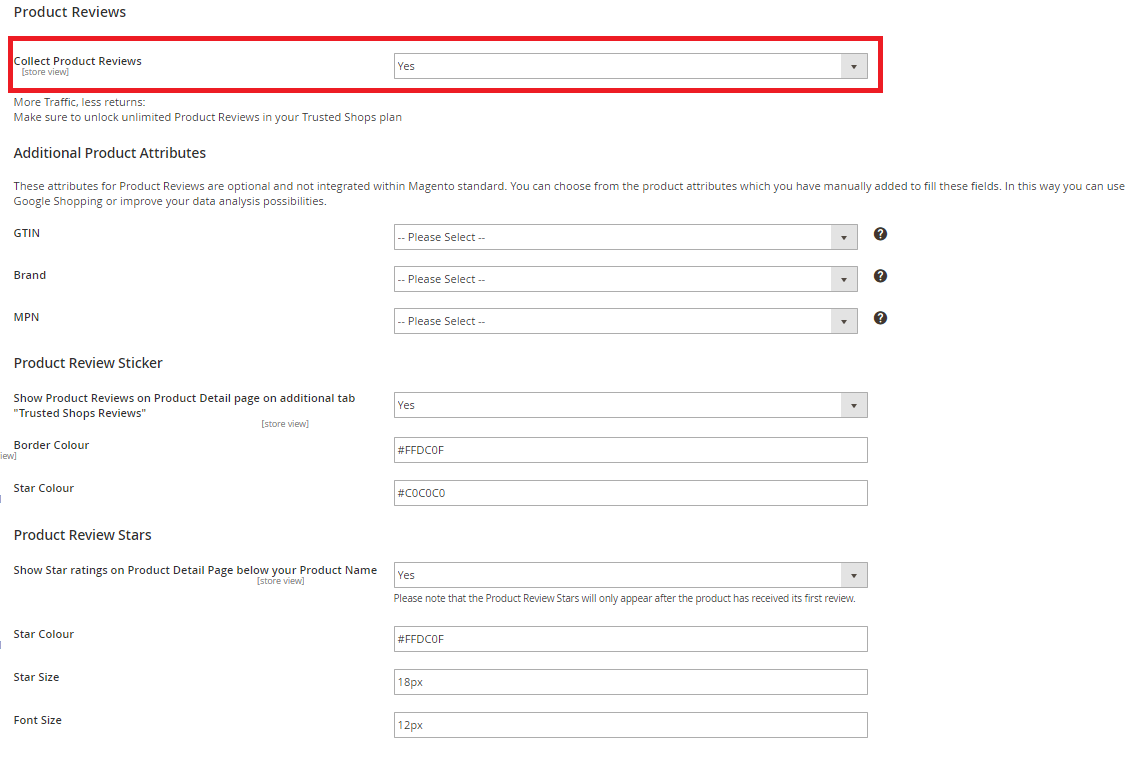
Task: Click the Star Size input field
Action: [x=630, y=682]
